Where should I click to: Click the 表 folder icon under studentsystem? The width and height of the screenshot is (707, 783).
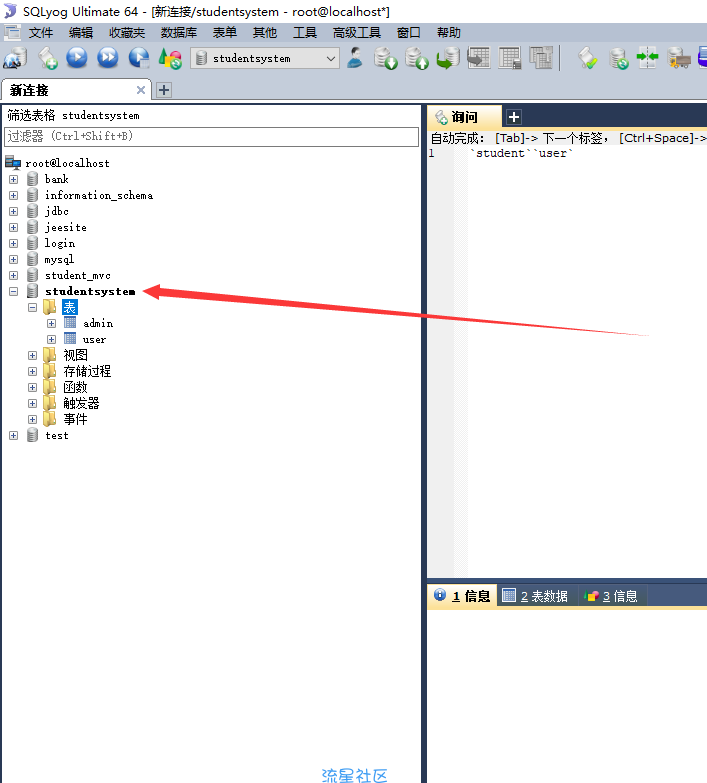click(49, 307)
